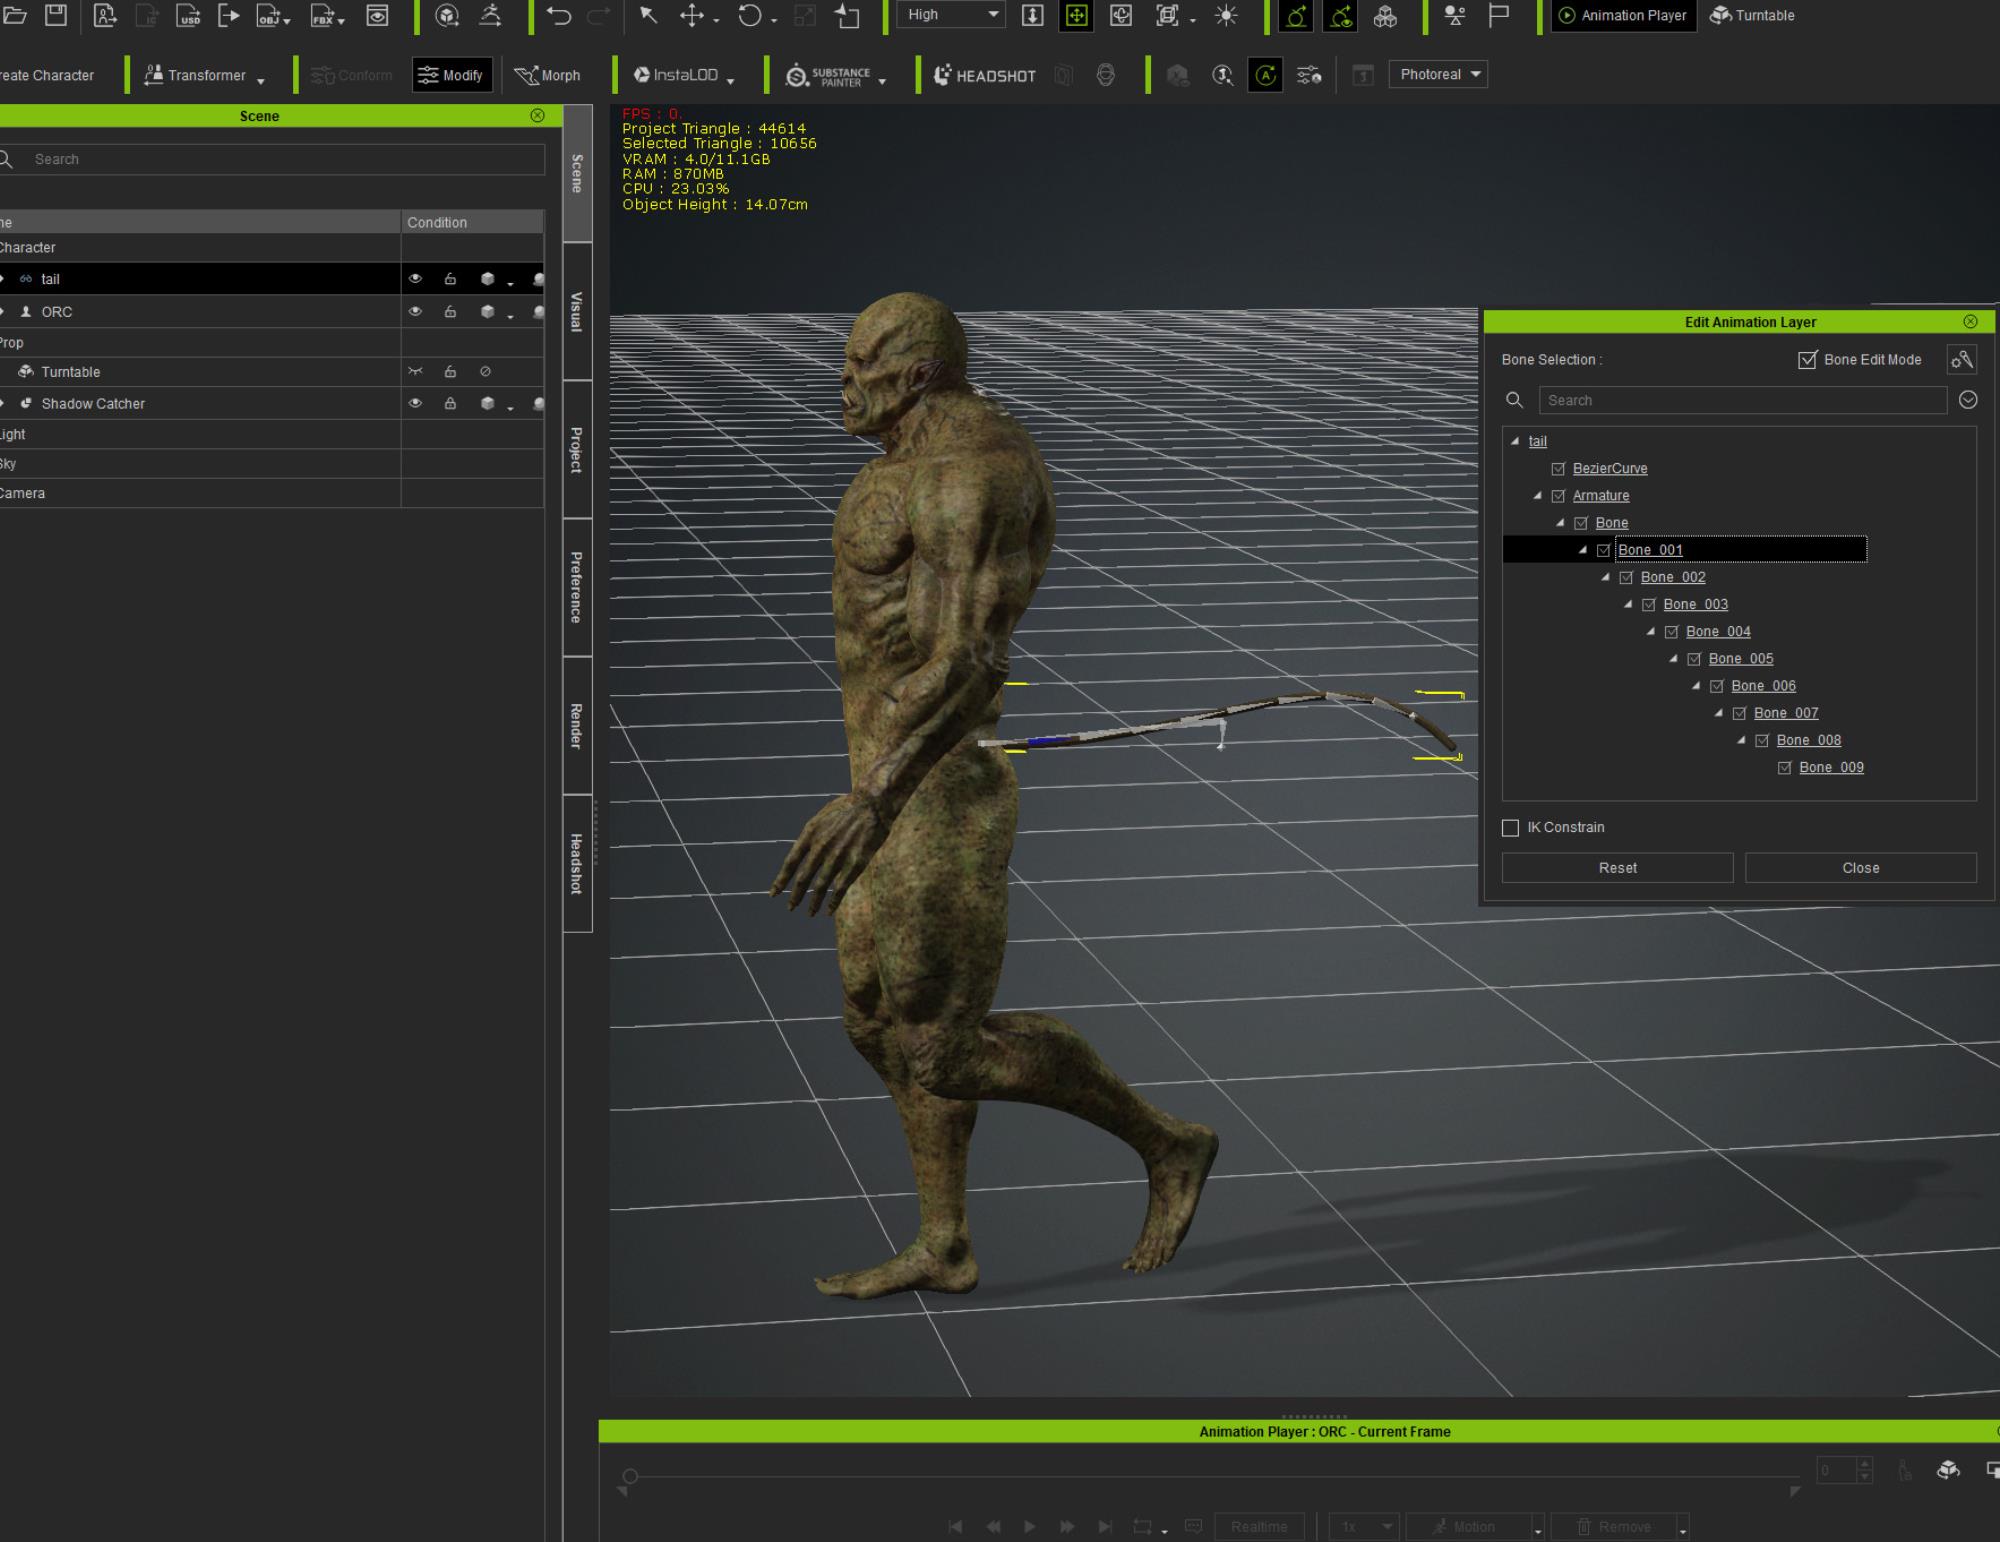The image size is (2000, 1542).
Task: Toggle visibility eye for tail
Action: point(415,279)
